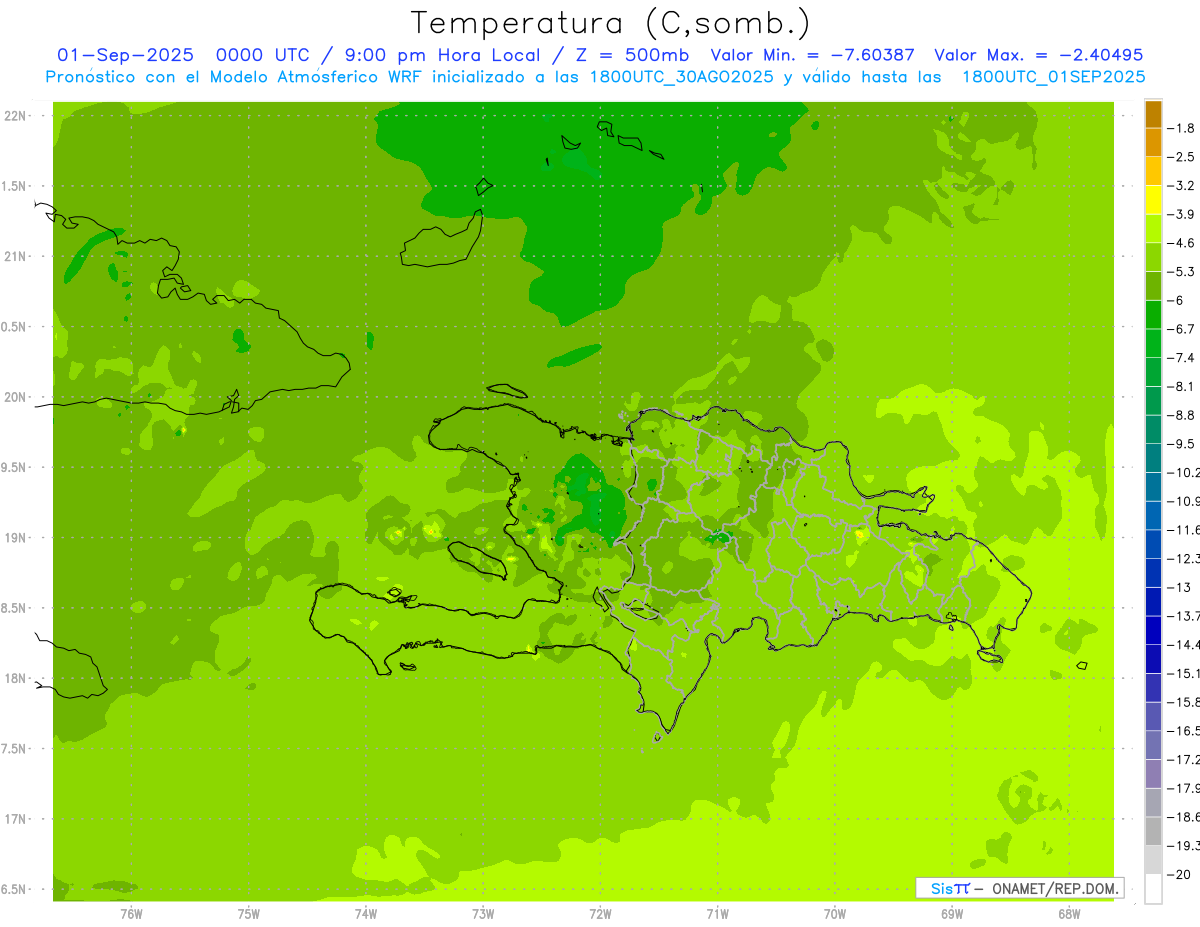Image resolution: width=1200 pixels, height=927 pixels.
Task: Click the '75W' longitude label
Action: [x=249, y=914]
